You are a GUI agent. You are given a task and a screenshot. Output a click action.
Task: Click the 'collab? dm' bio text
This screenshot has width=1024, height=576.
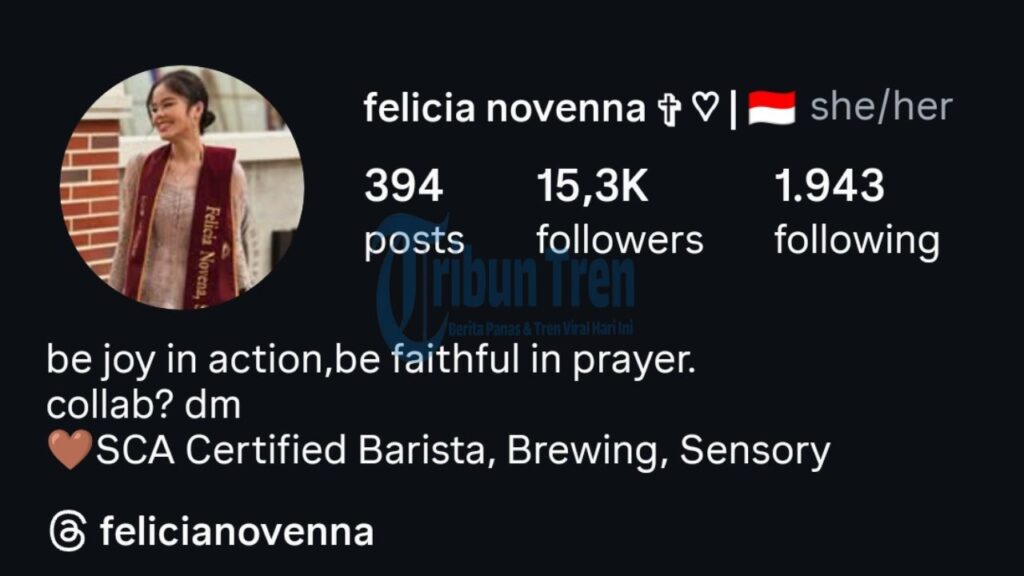(x=144, y=406)
